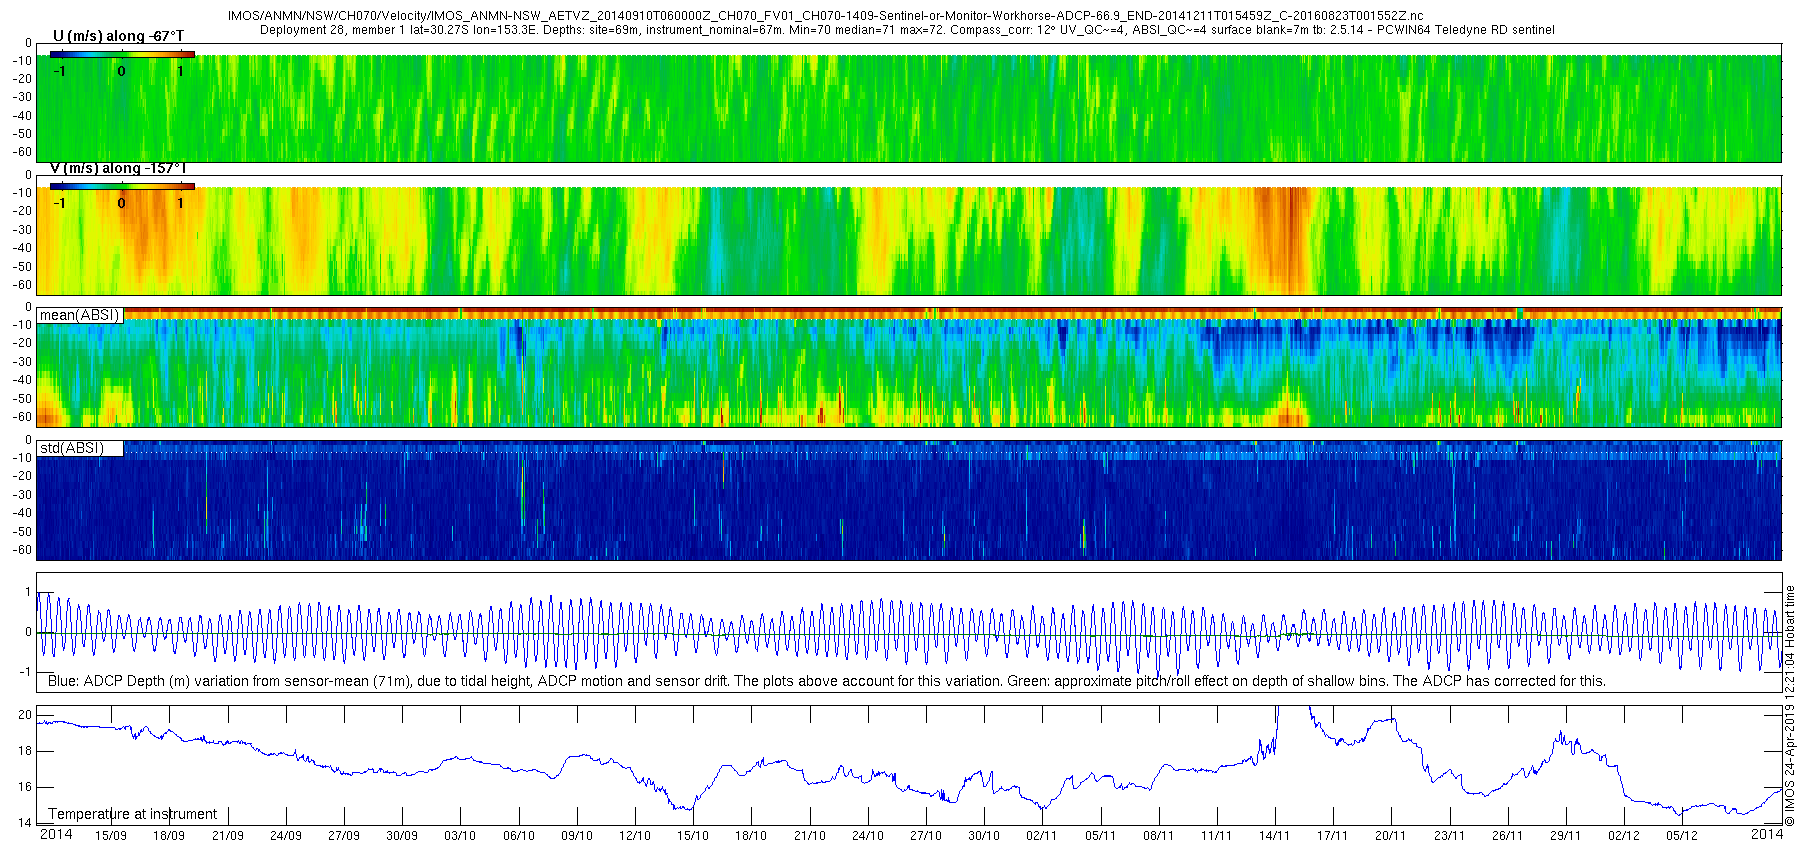Click the 20/11 date tick label
This screenshot has width=1800, height=850.
coord(1390,836)
